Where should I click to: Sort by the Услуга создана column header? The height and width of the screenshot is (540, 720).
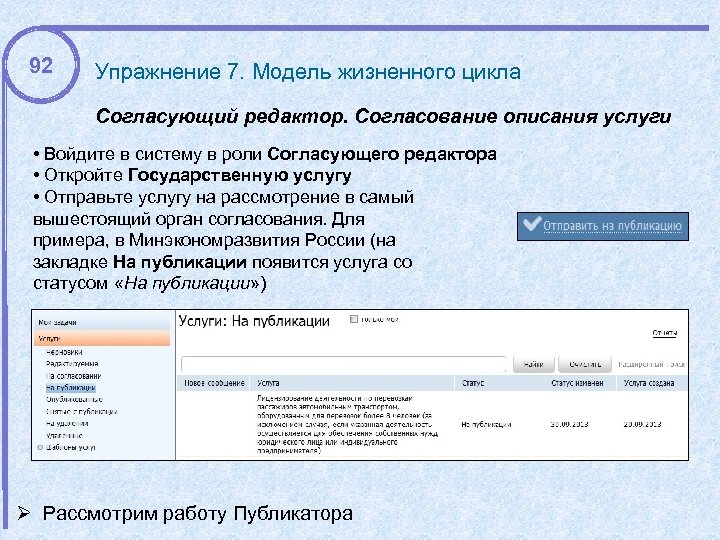tap(652, 383)
